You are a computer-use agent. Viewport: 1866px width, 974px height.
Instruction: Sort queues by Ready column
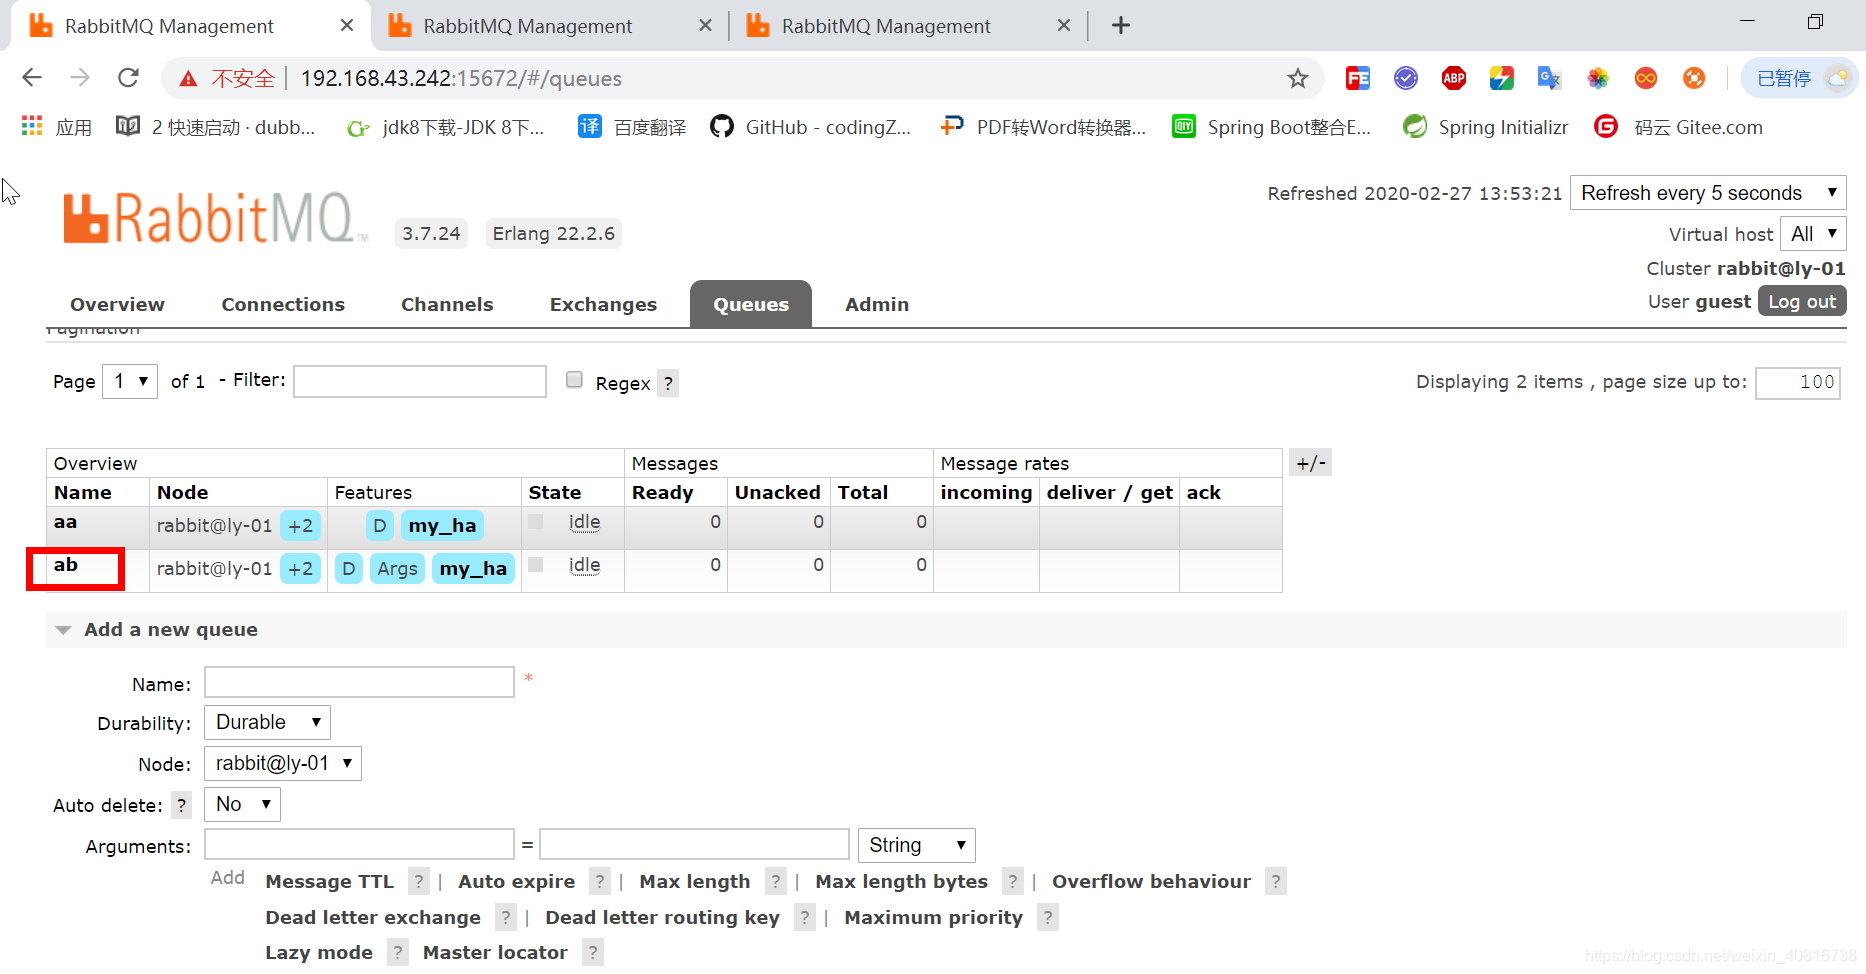[662, 492]
